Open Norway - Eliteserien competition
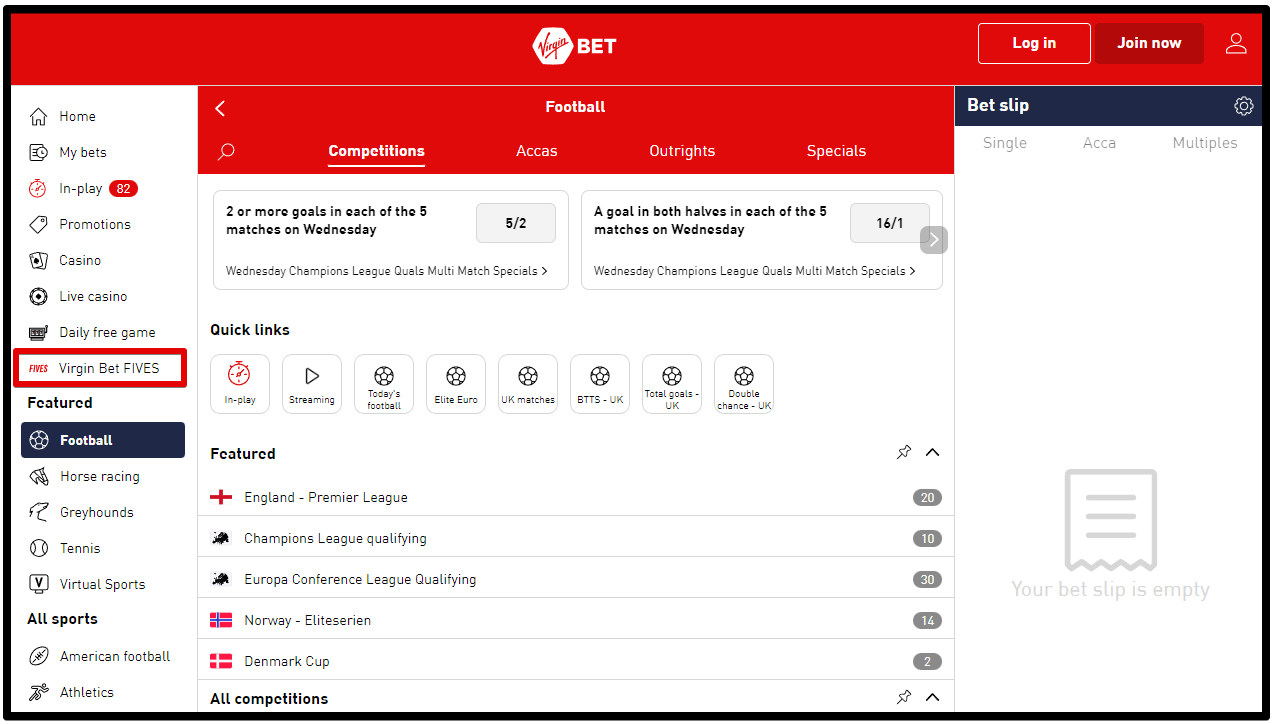This screenshot has width=1275, height=724. pyautogui.click(x=576, y=620)
